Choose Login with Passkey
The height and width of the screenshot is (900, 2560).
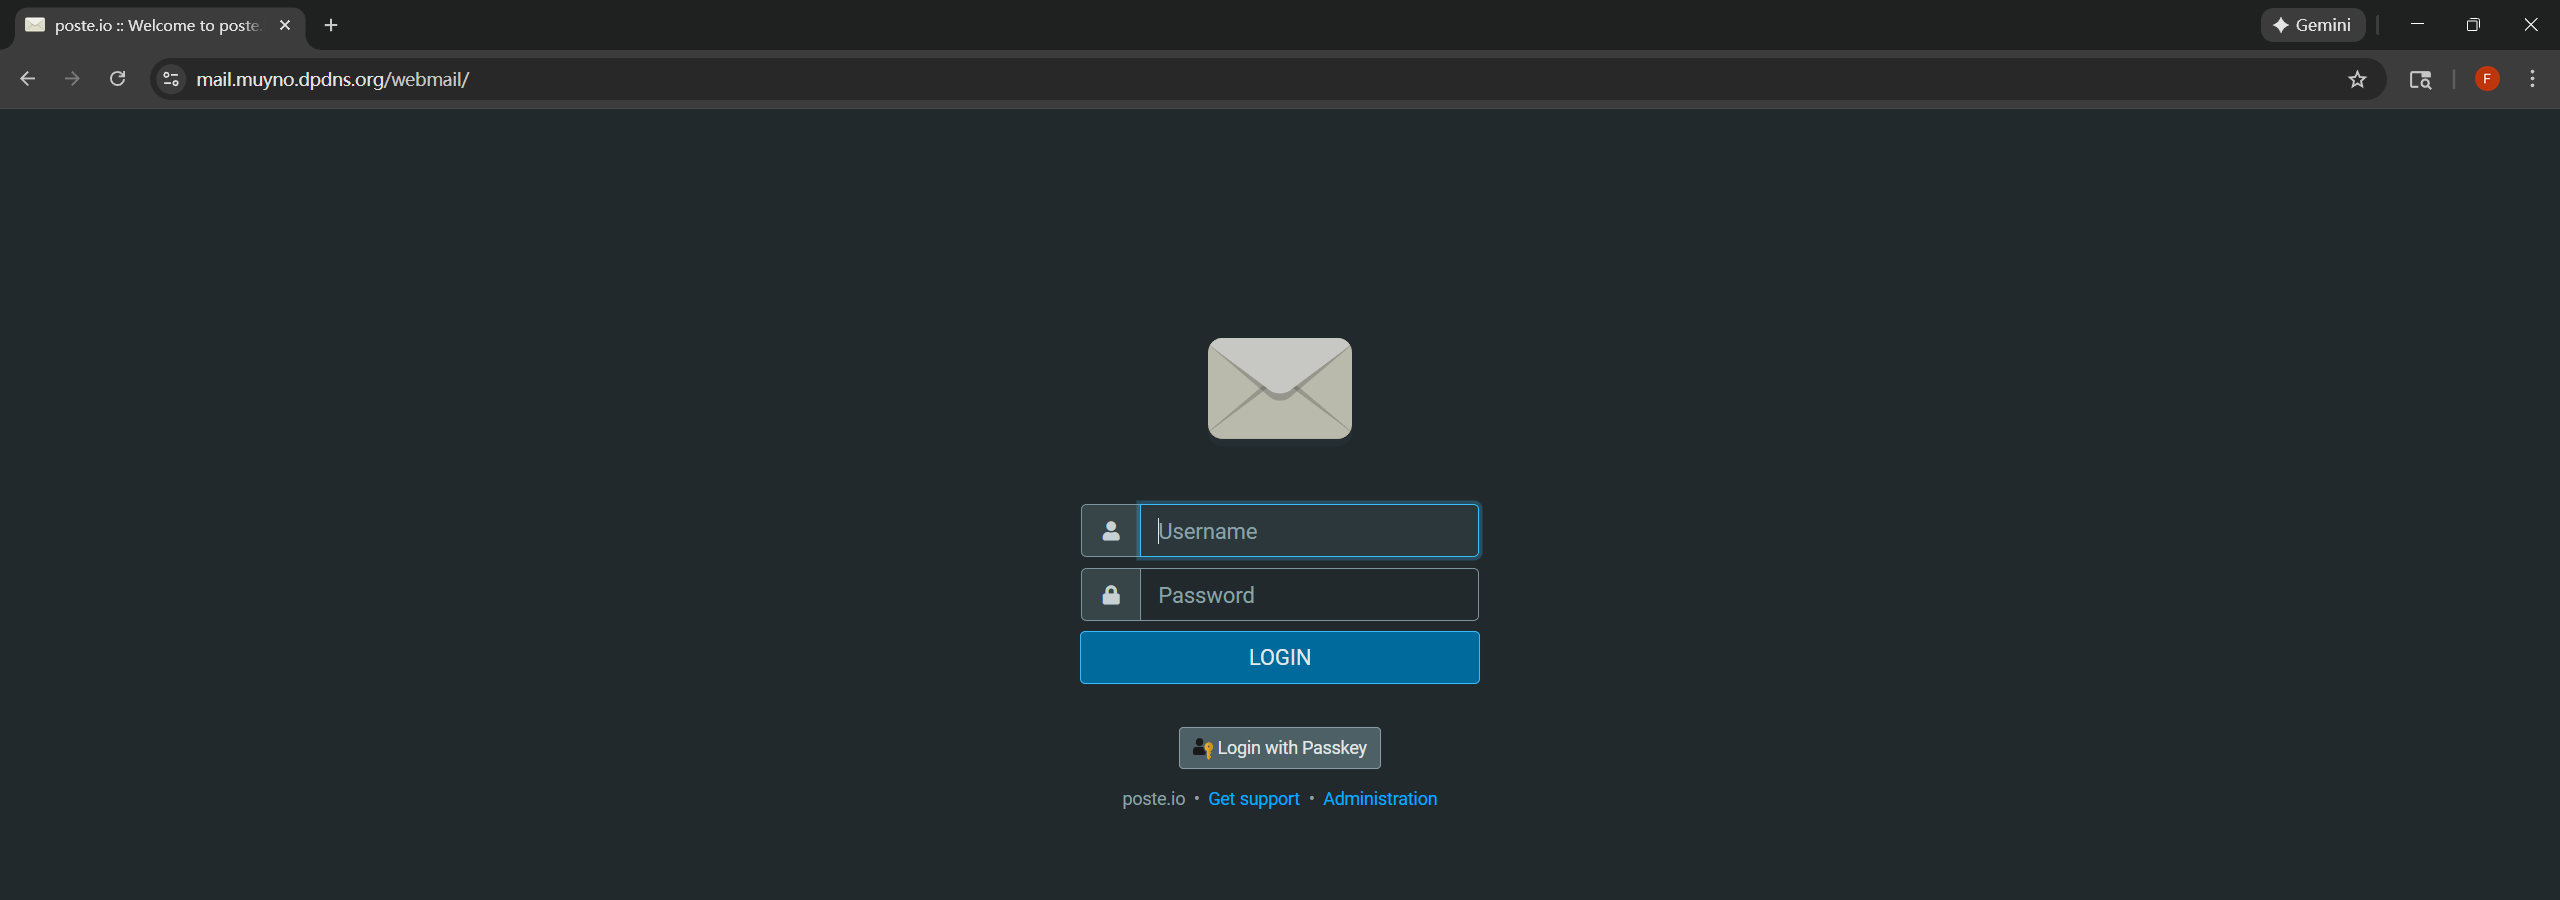click(1279, 748)
